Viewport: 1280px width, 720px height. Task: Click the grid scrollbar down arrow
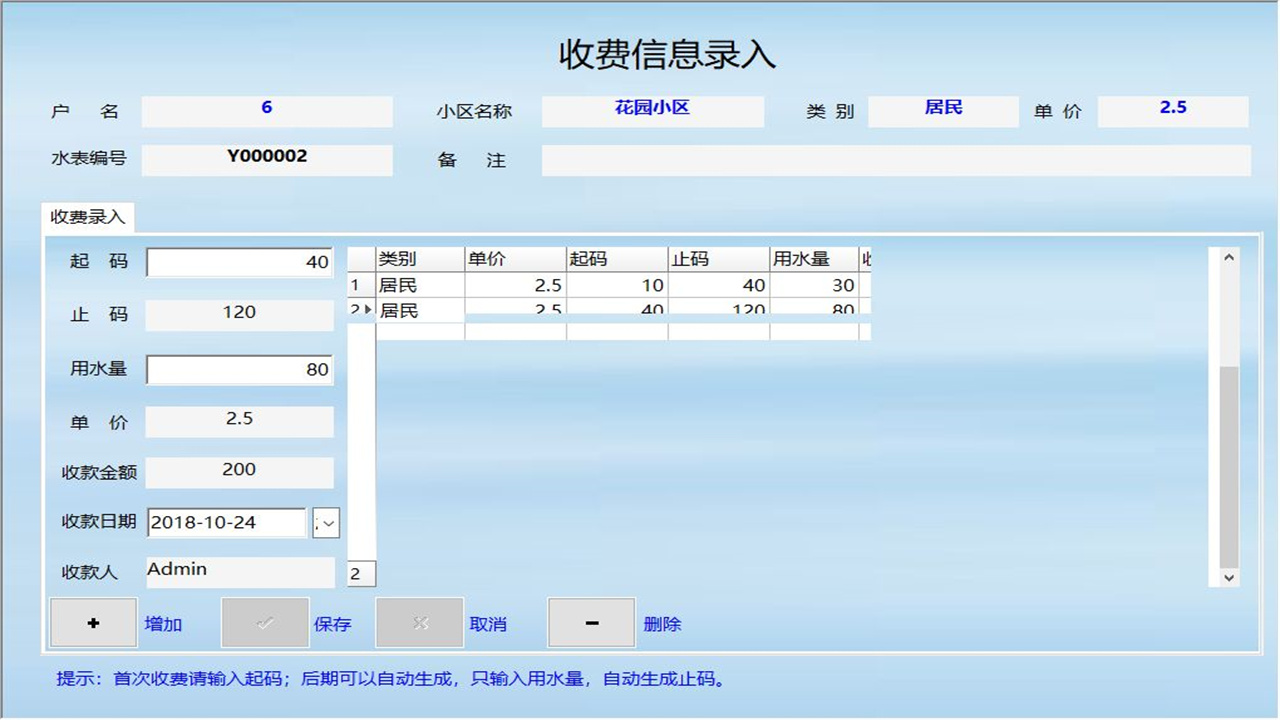(1229, 578)
